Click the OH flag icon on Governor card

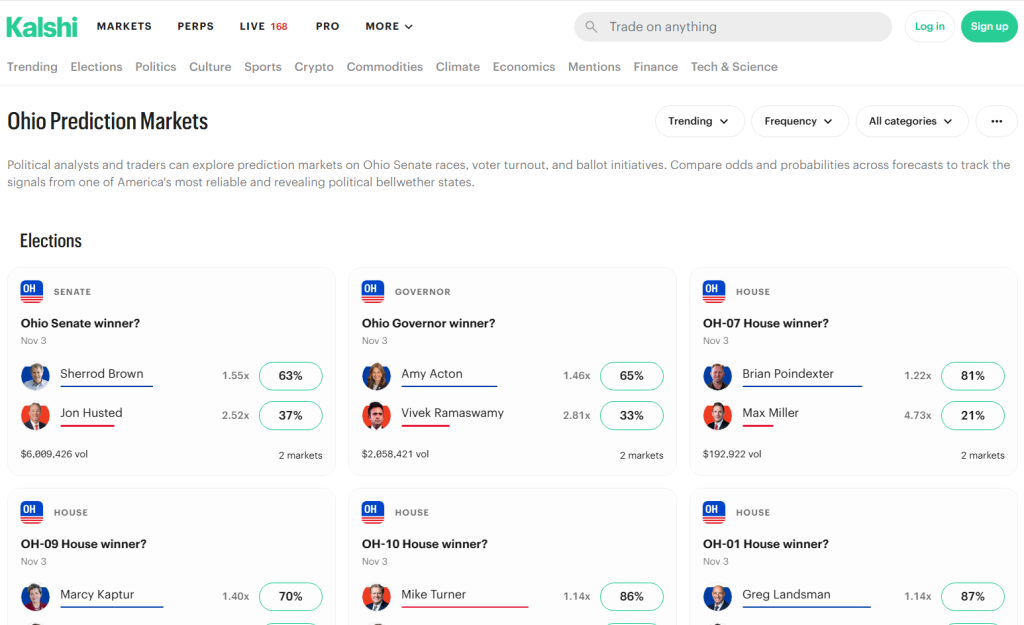tap(373, 291)
